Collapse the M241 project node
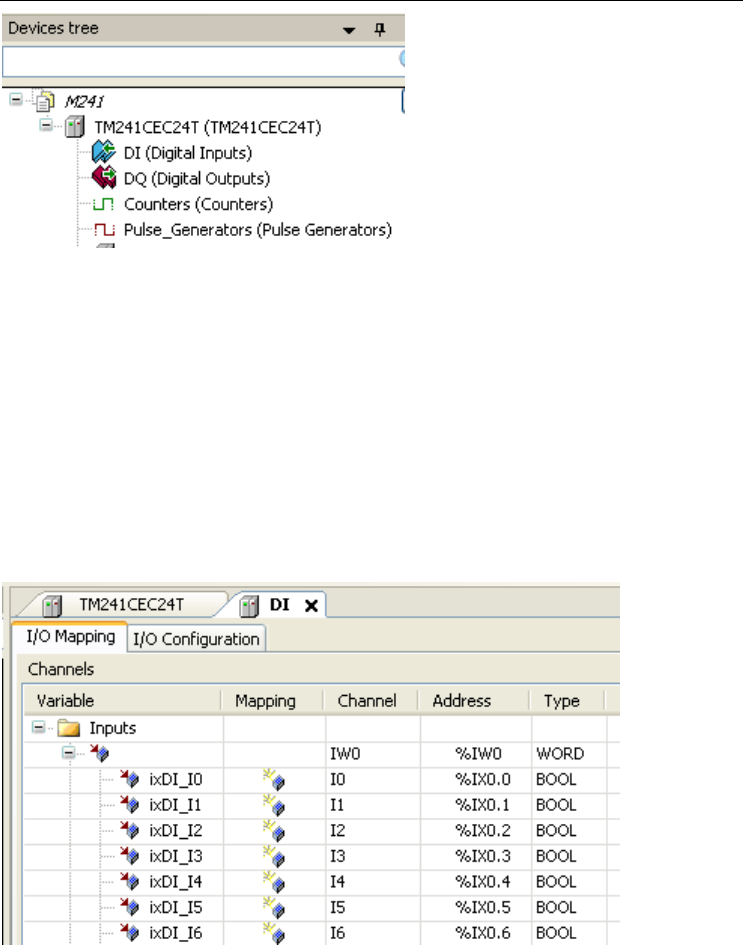 point(16,99)
